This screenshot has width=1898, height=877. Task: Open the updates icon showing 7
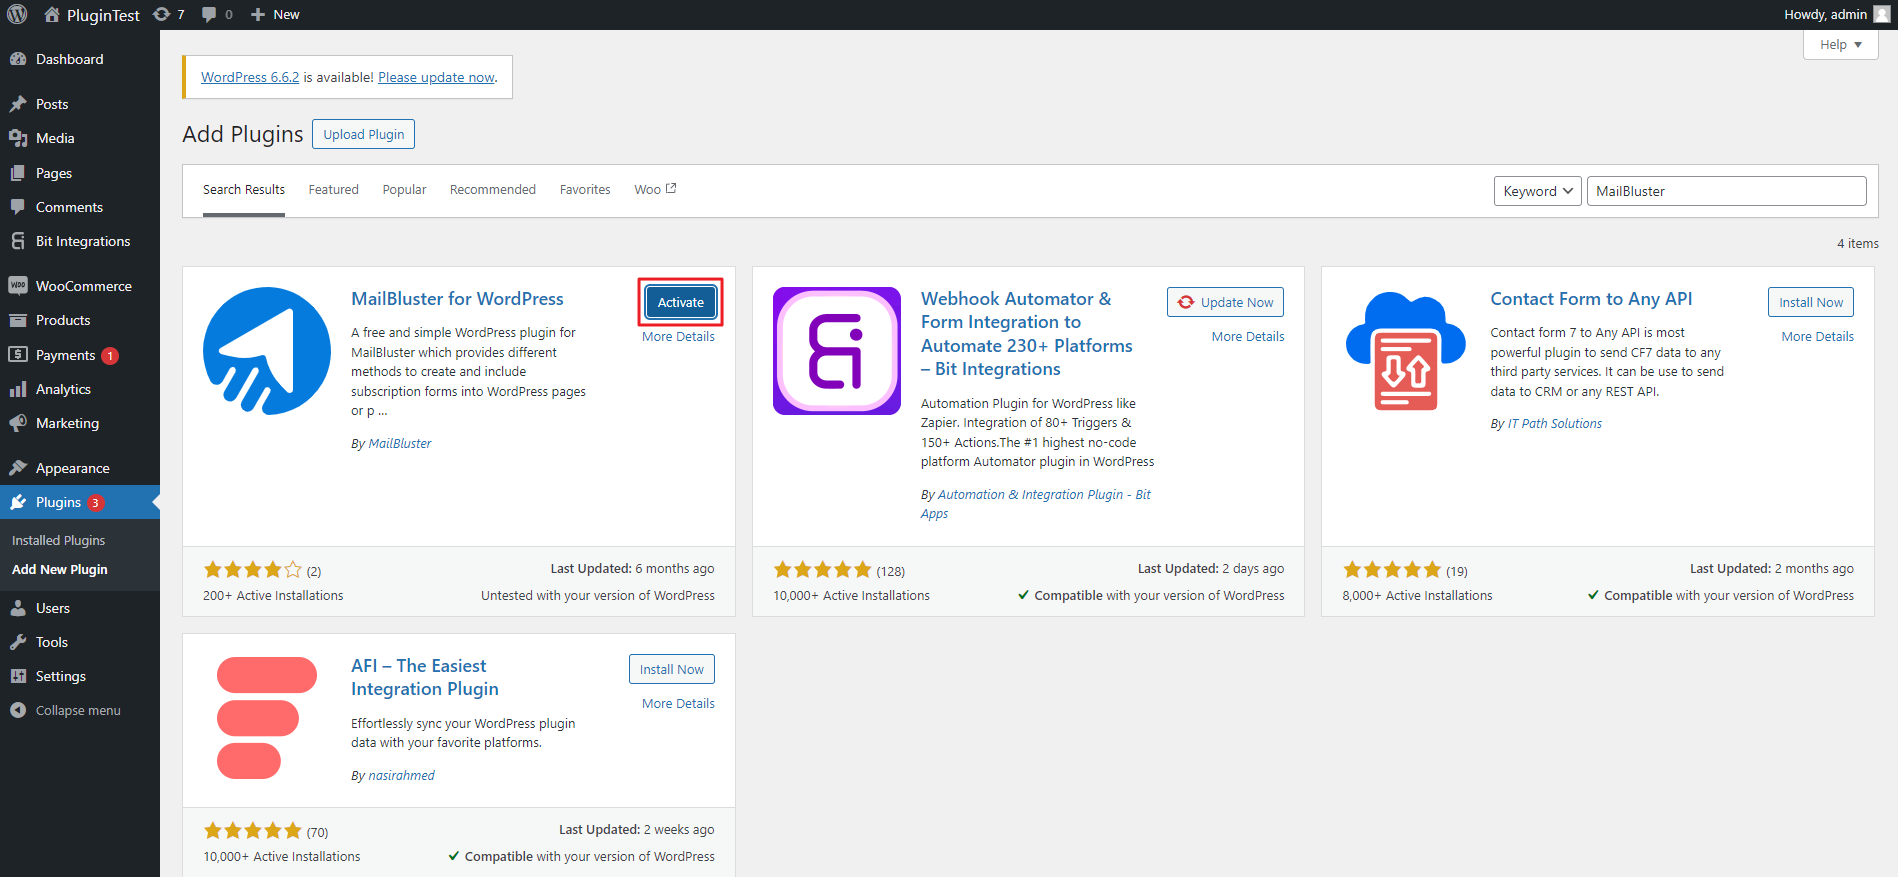pyautogui.click(x=168, y=14)
